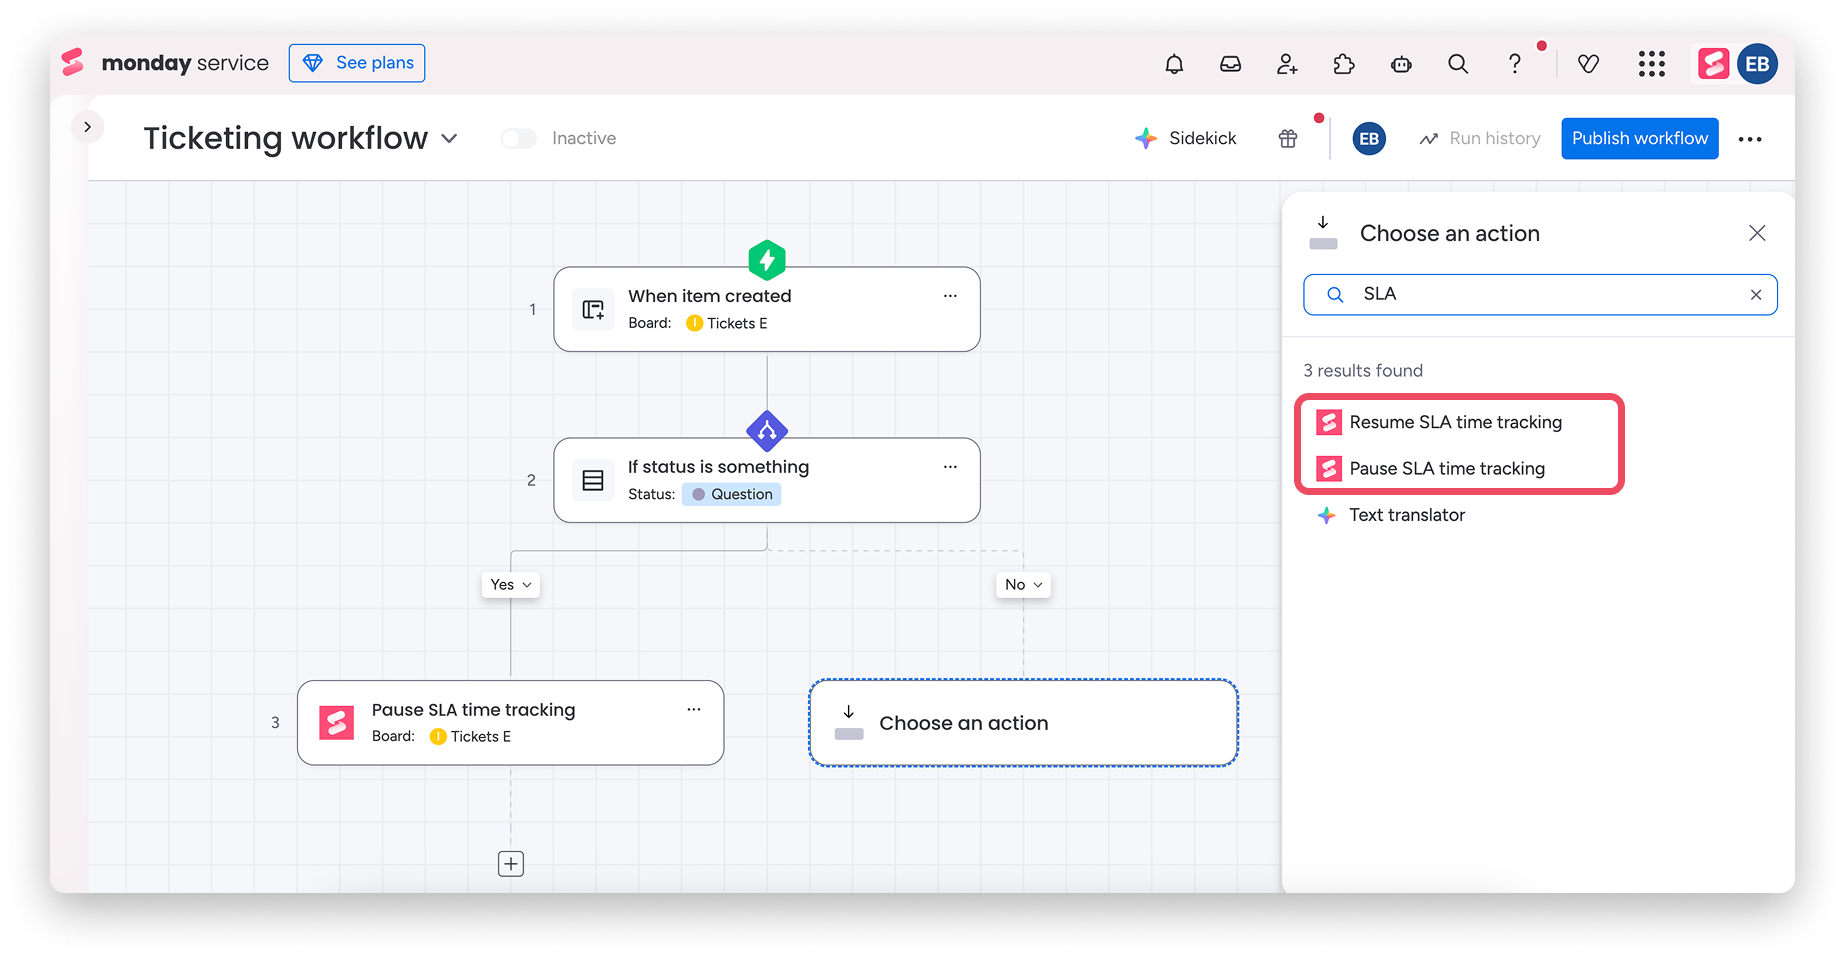Open the No branch dropdown
The height and width of the screenshot is (958, 1845).
[1024, 585]
